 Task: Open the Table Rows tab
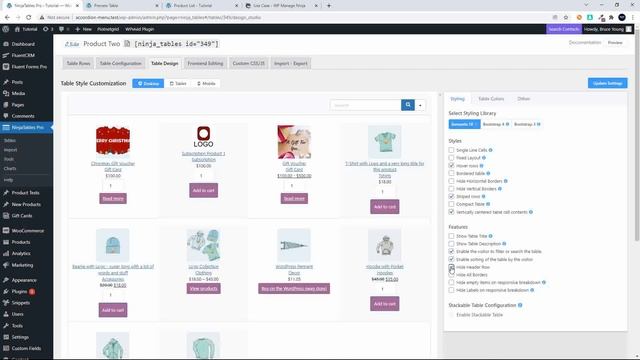coord(78,63)
